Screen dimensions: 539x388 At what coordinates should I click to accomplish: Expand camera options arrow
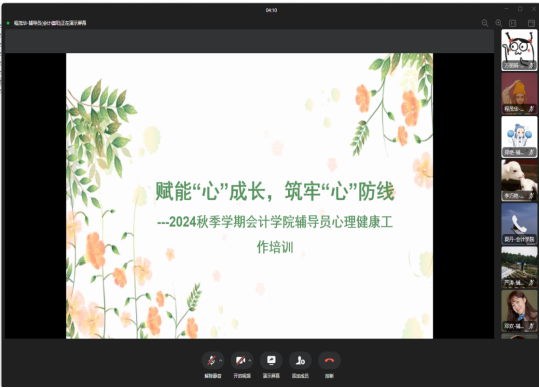[250, 361]
